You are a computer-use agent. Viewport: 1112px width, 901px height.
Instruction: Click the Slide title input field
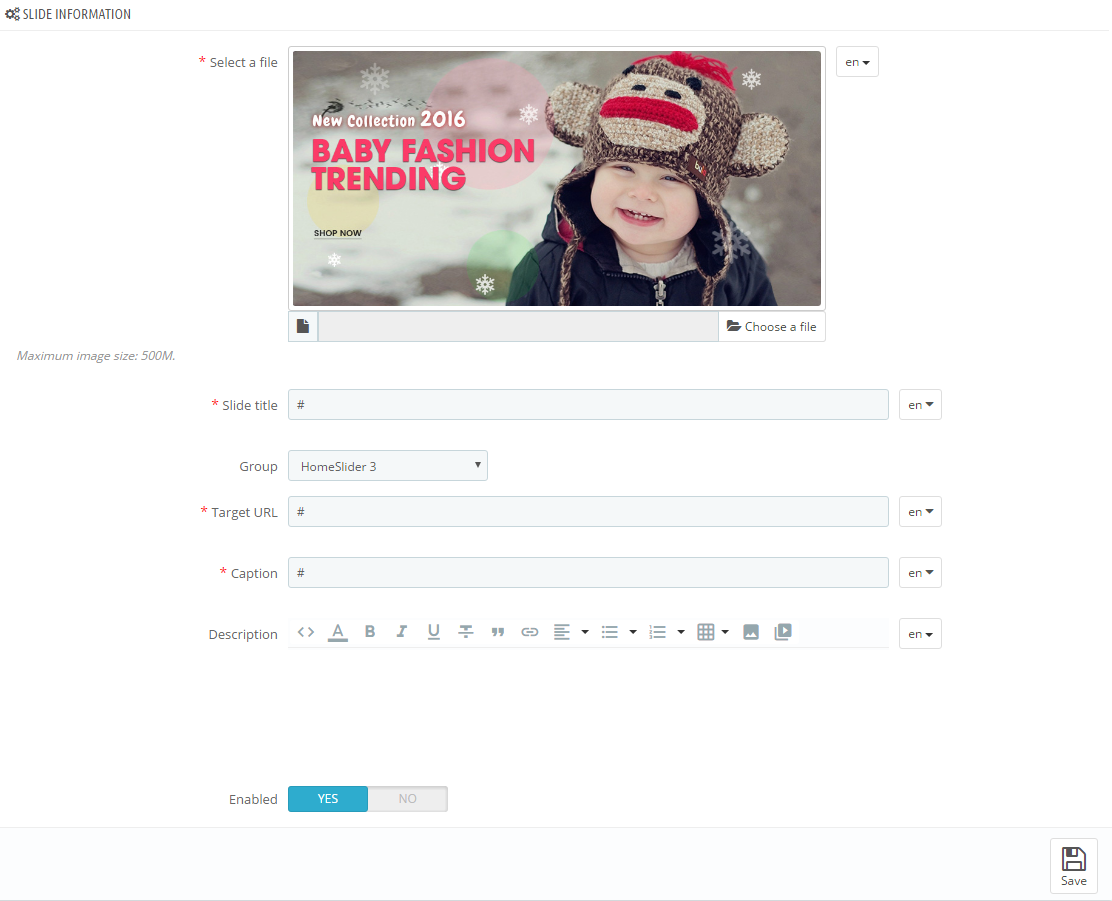click(x=589, y=404)
